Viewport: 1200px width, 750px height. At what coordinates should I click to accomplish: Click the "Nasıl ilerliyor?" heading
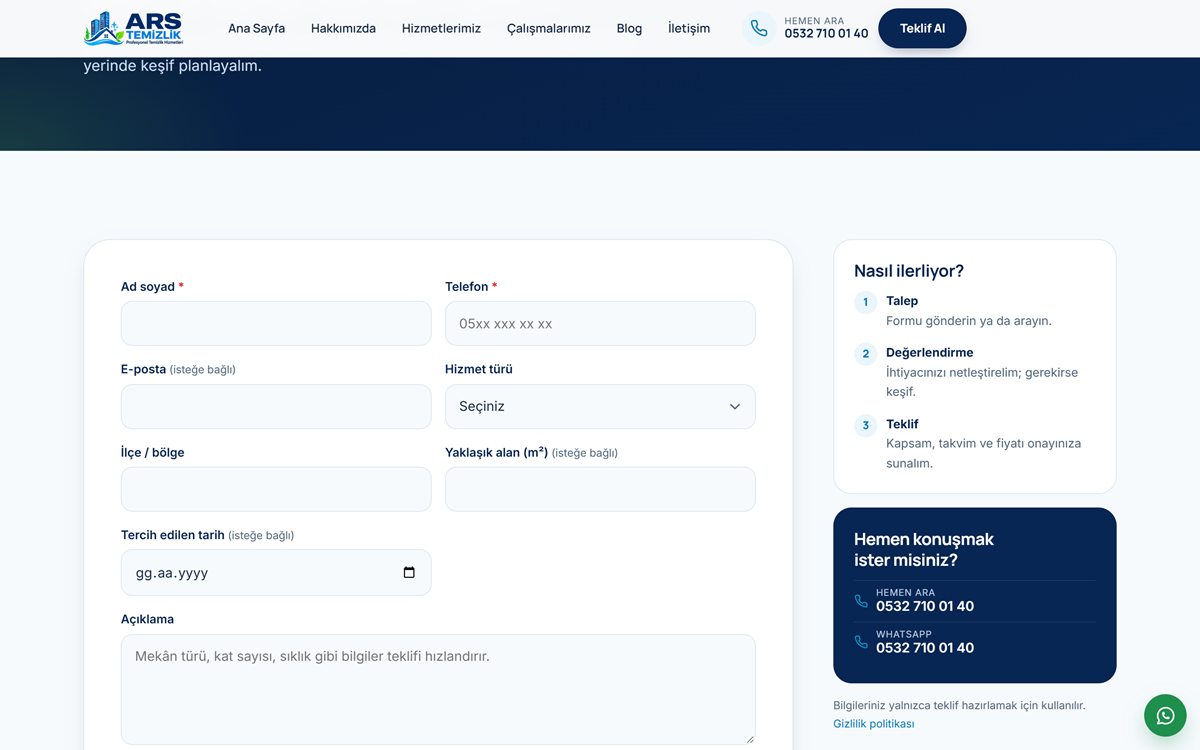point(909,271)
